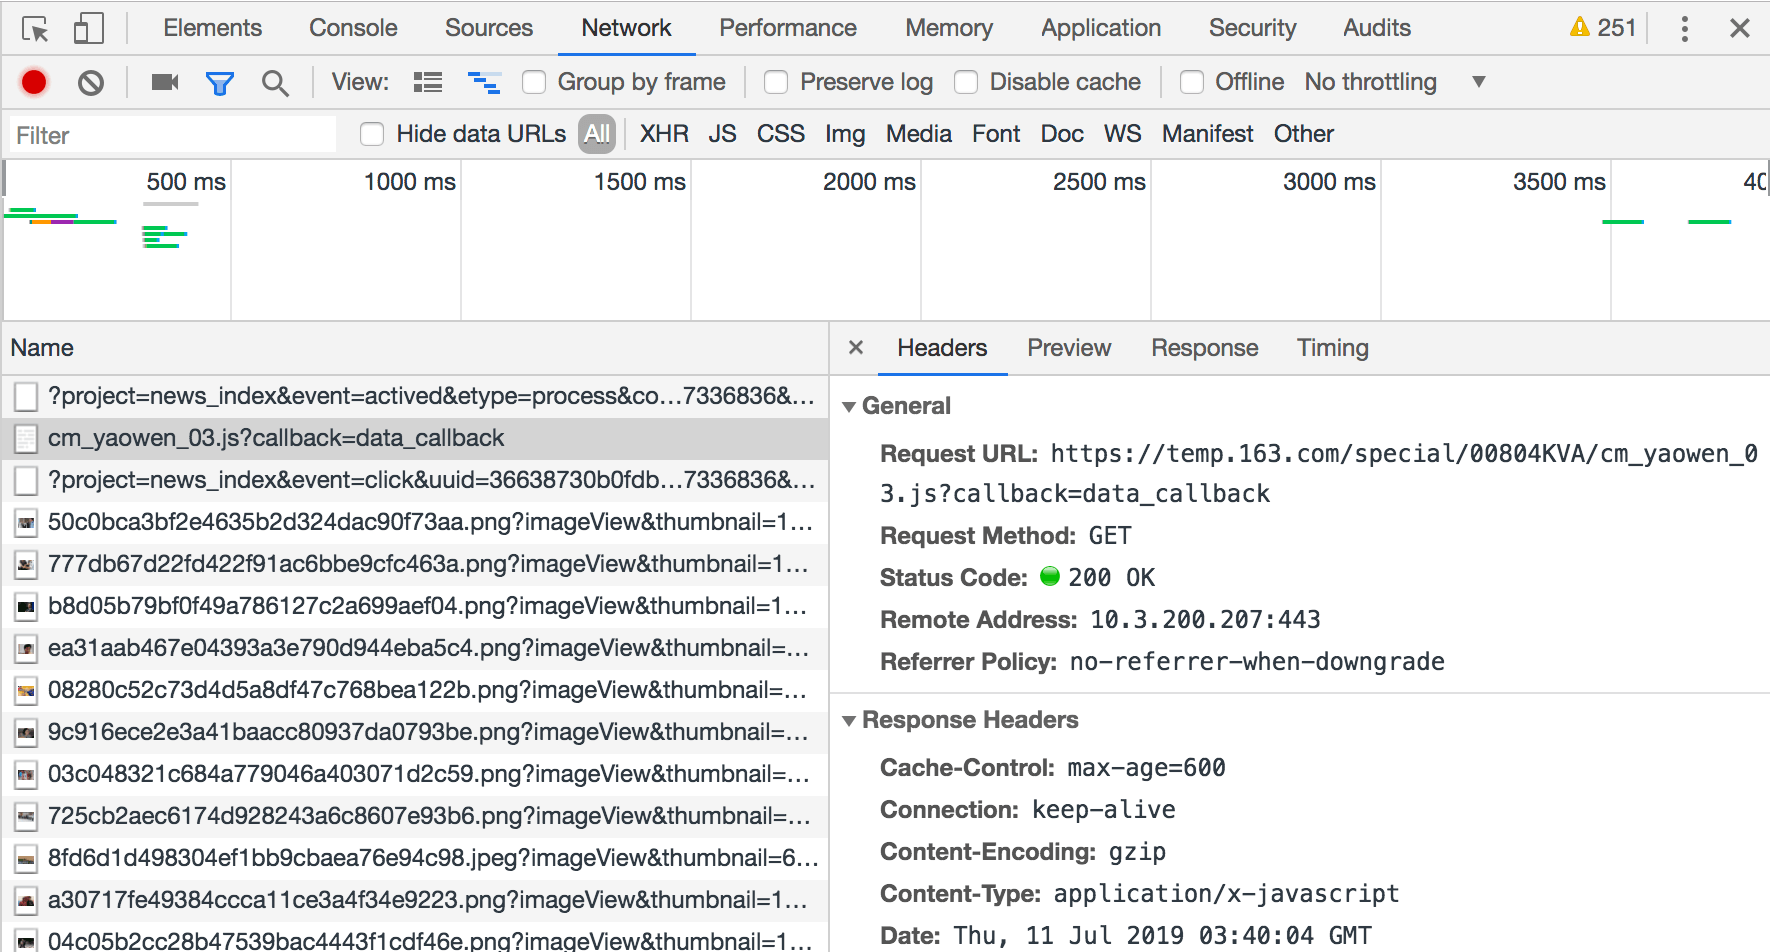Clear the network log
The width and height of the screenshot is (1770, 952).
click(91, 82)
